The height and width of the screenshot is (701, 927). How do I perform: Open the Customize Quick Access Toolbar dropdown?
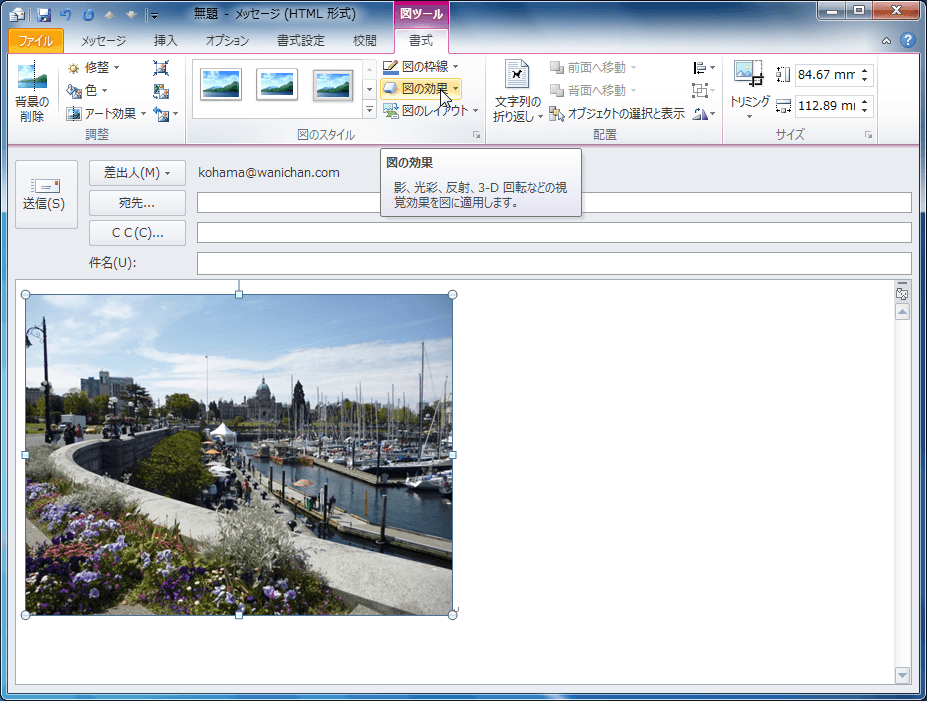[153, 15]
